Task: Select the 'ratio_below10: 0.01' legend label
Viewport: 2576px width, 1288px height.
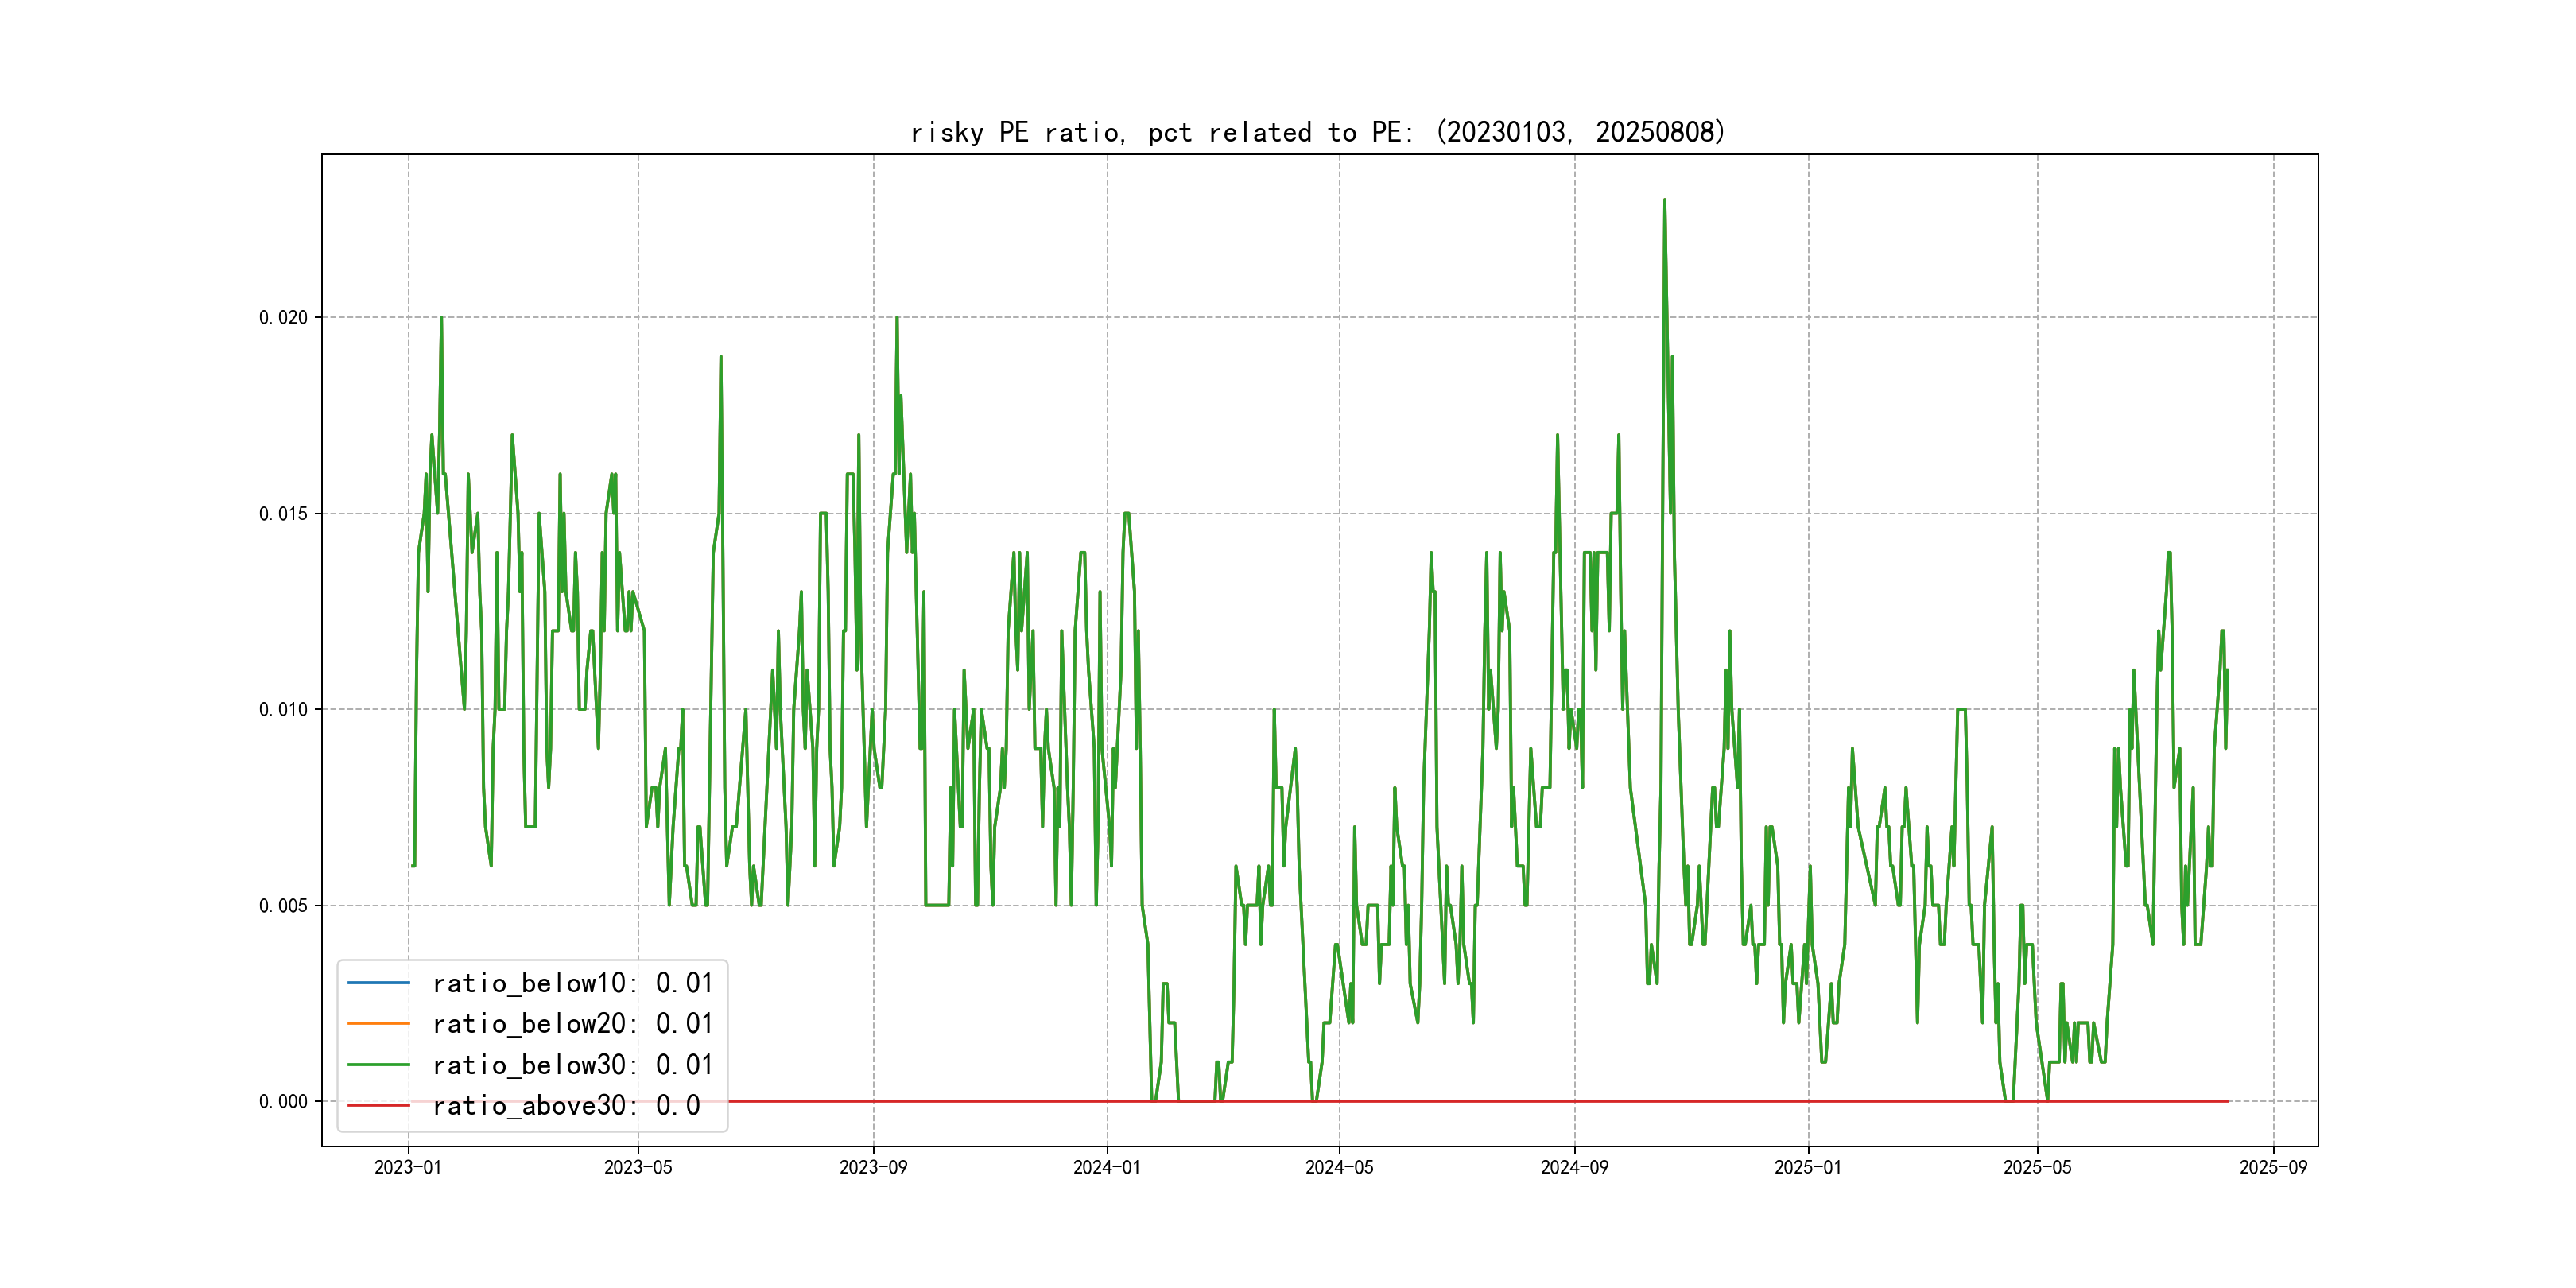Action: click(572, 983)
